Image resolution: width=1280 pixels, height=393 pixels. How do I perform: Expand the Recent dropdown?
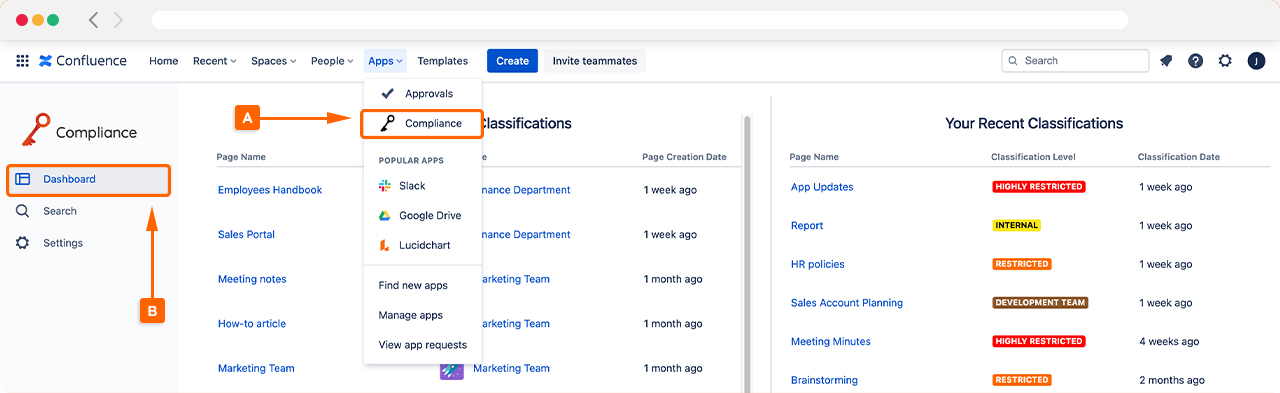[215, 61]
